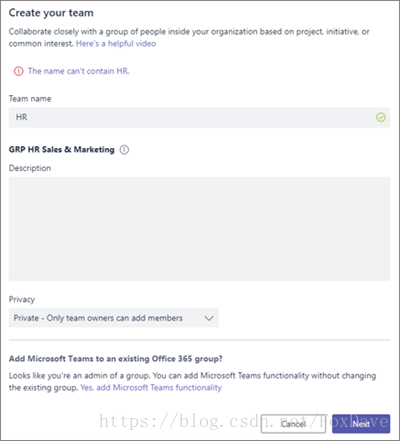Click inside the Description text area
This screenshot has width=400, height=441.
[199, 229]
